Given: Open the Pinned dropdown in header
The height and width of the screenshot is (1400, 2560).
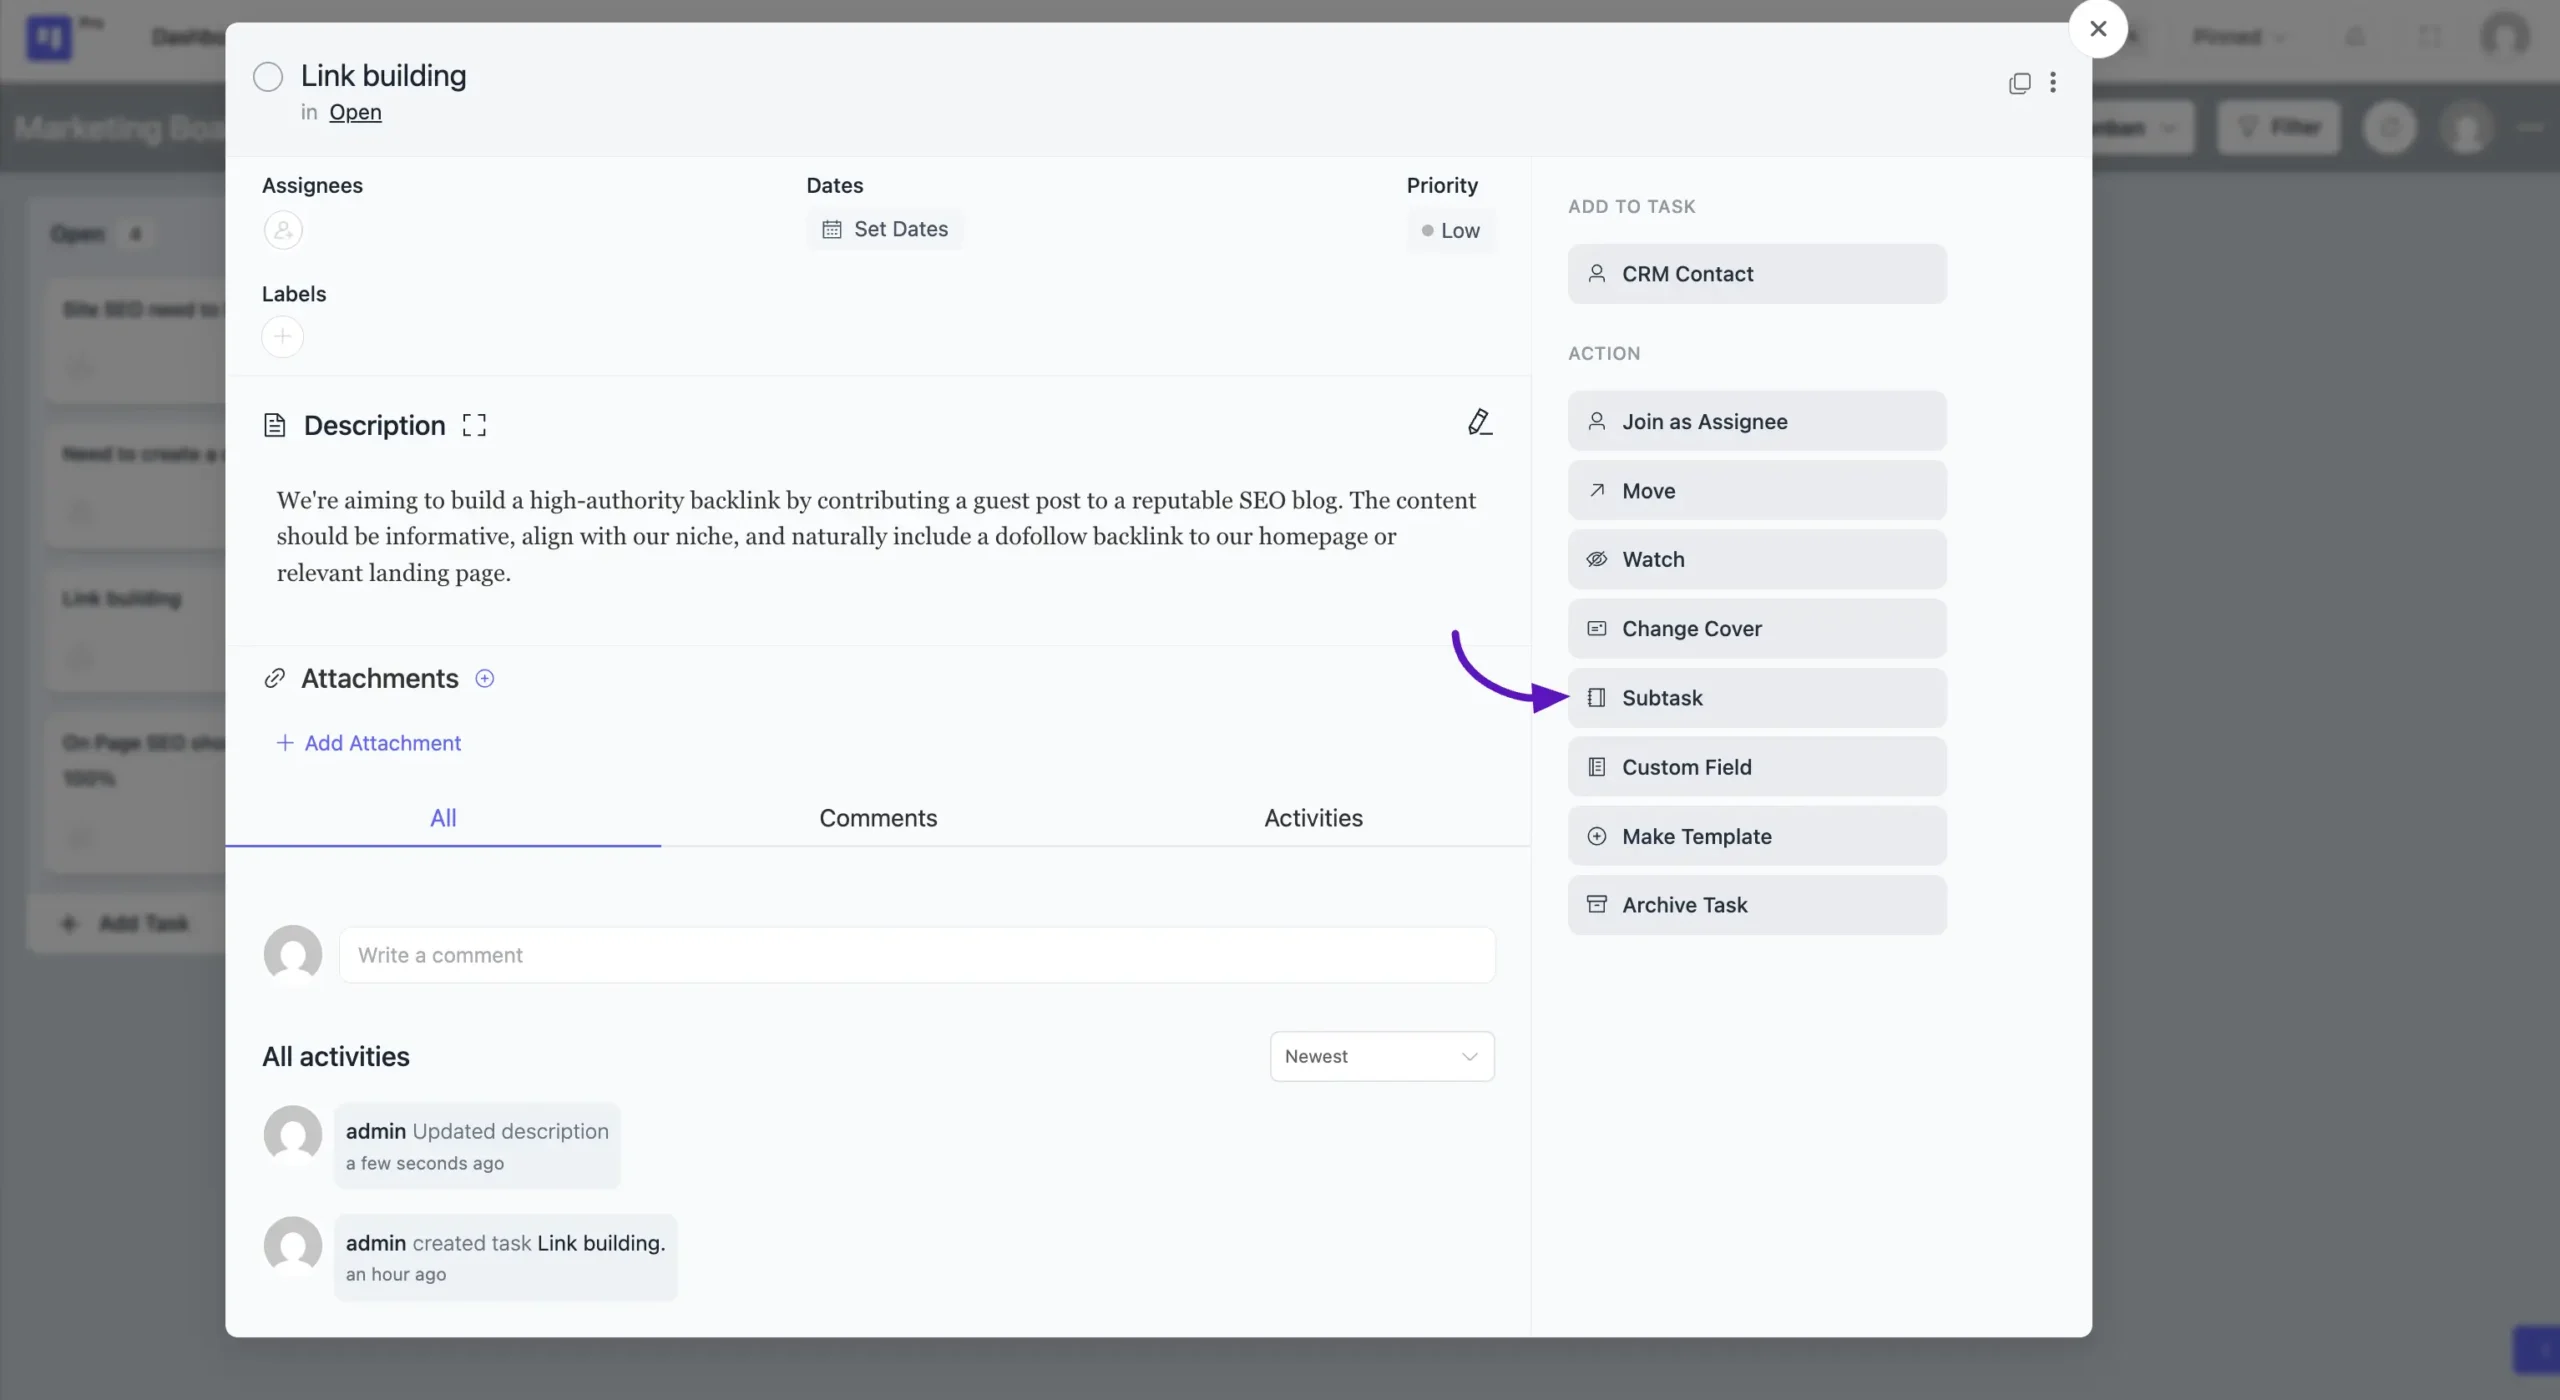Looking at the screenshot, I should point(2239,37).
